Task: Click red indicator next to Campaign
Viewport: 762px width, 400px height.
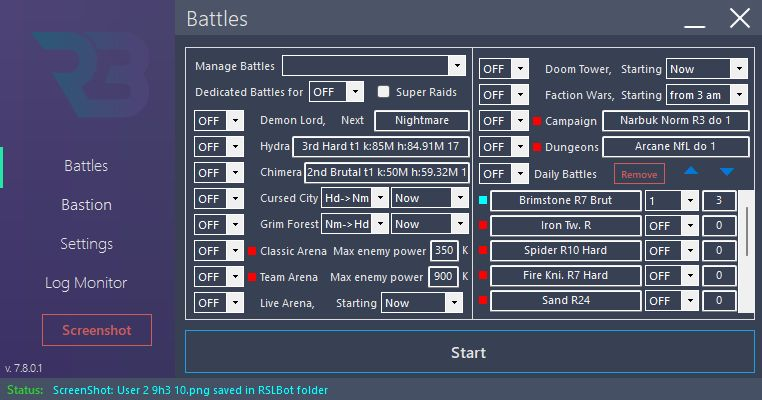Action: (537, 121)
